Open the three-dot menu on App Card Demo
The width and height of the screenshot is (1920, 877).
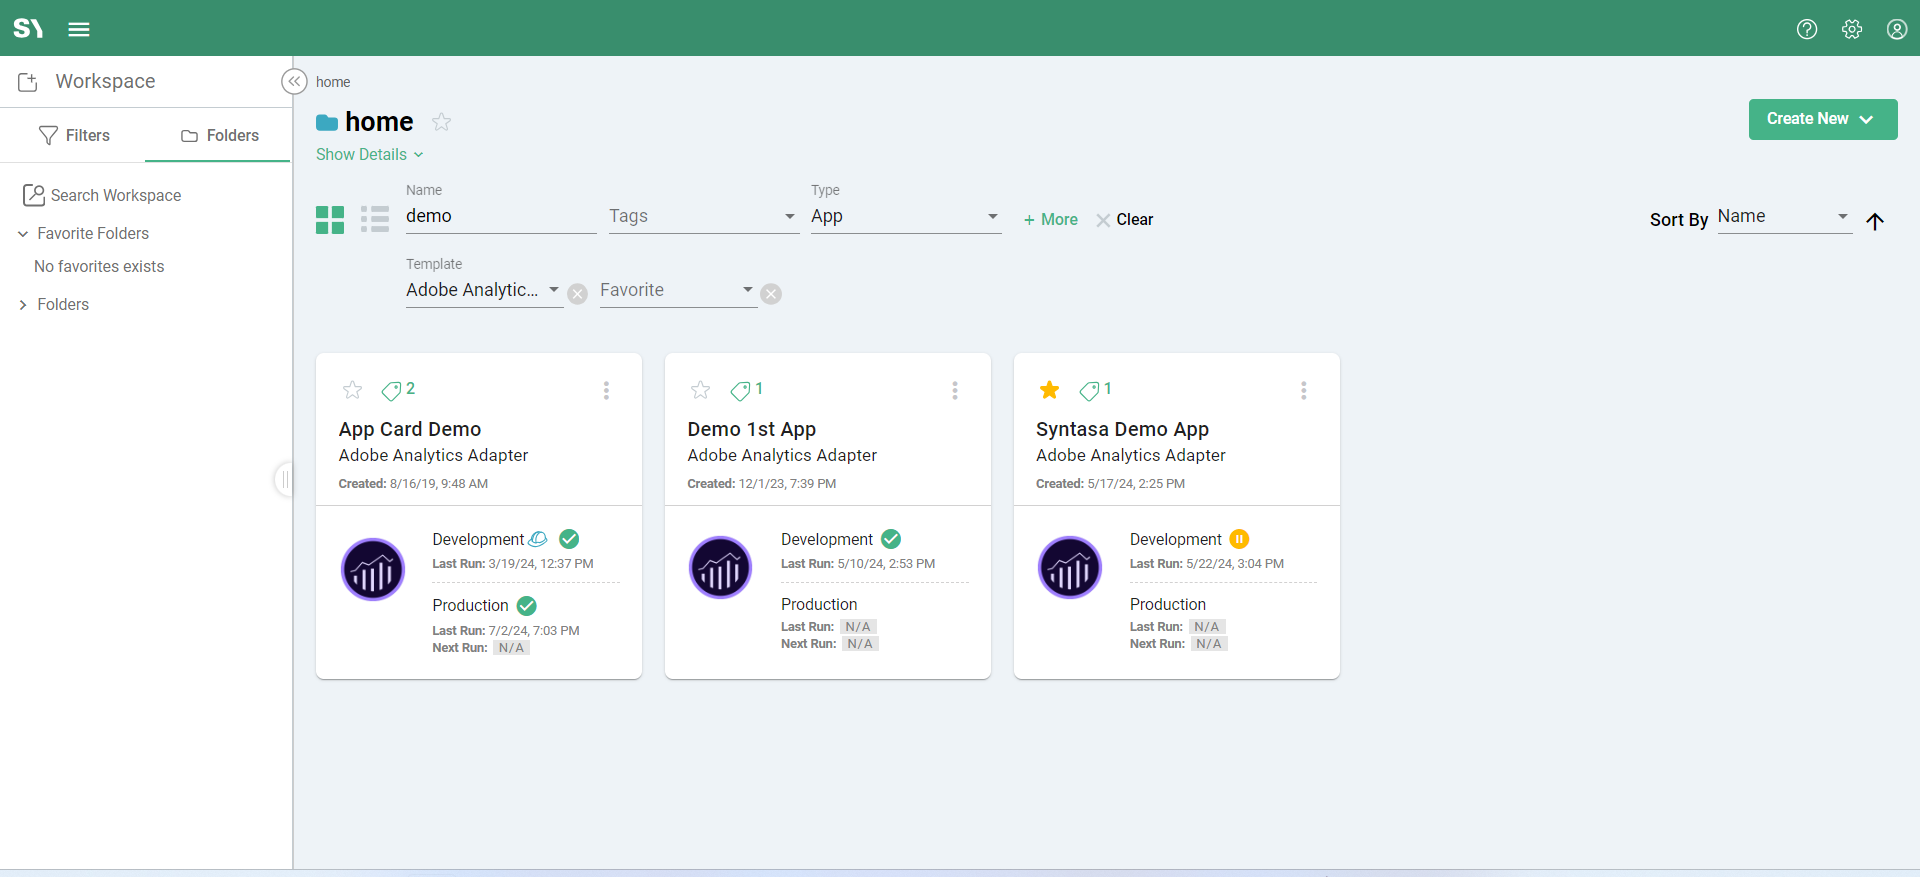click(x=606, y=390)
